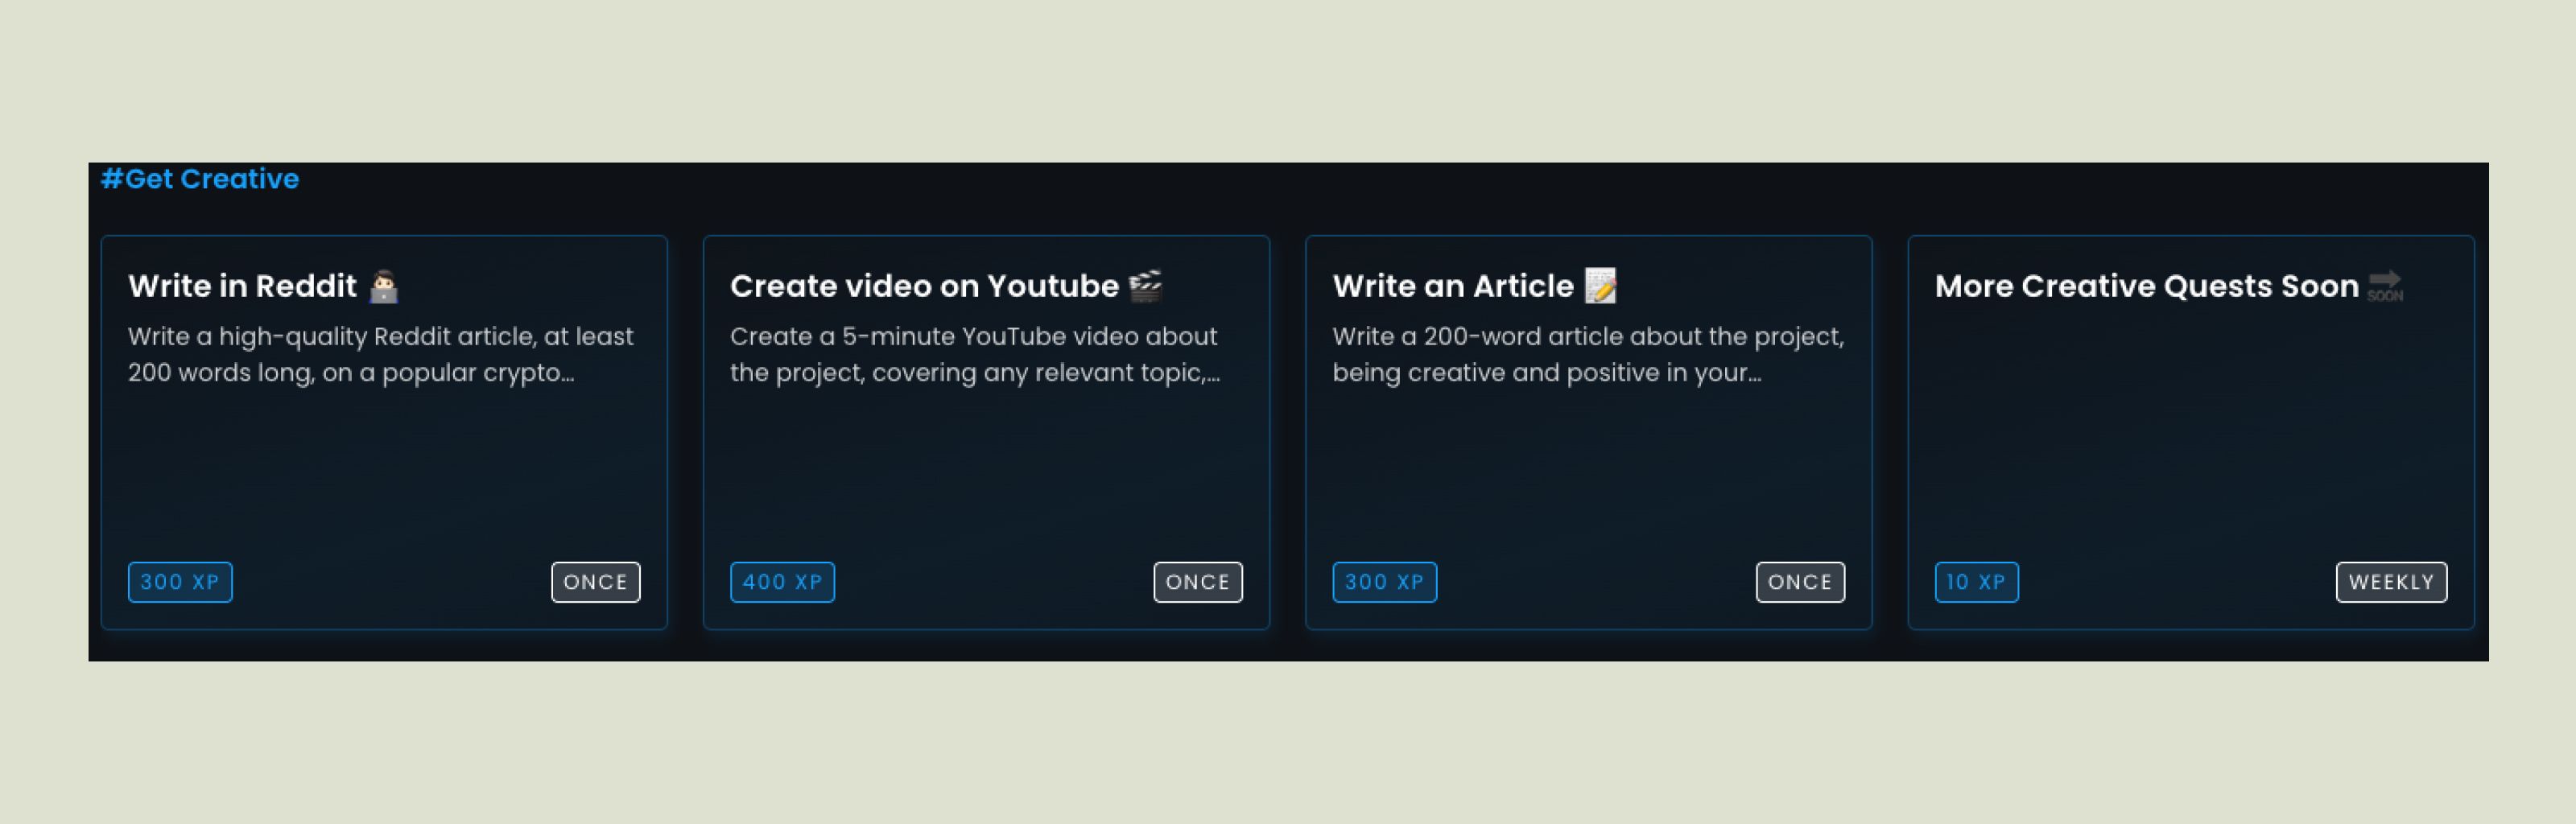Click the ONCE tag on Reddit card
This screenshot has width=2576, height=824.
pos(595,582)
